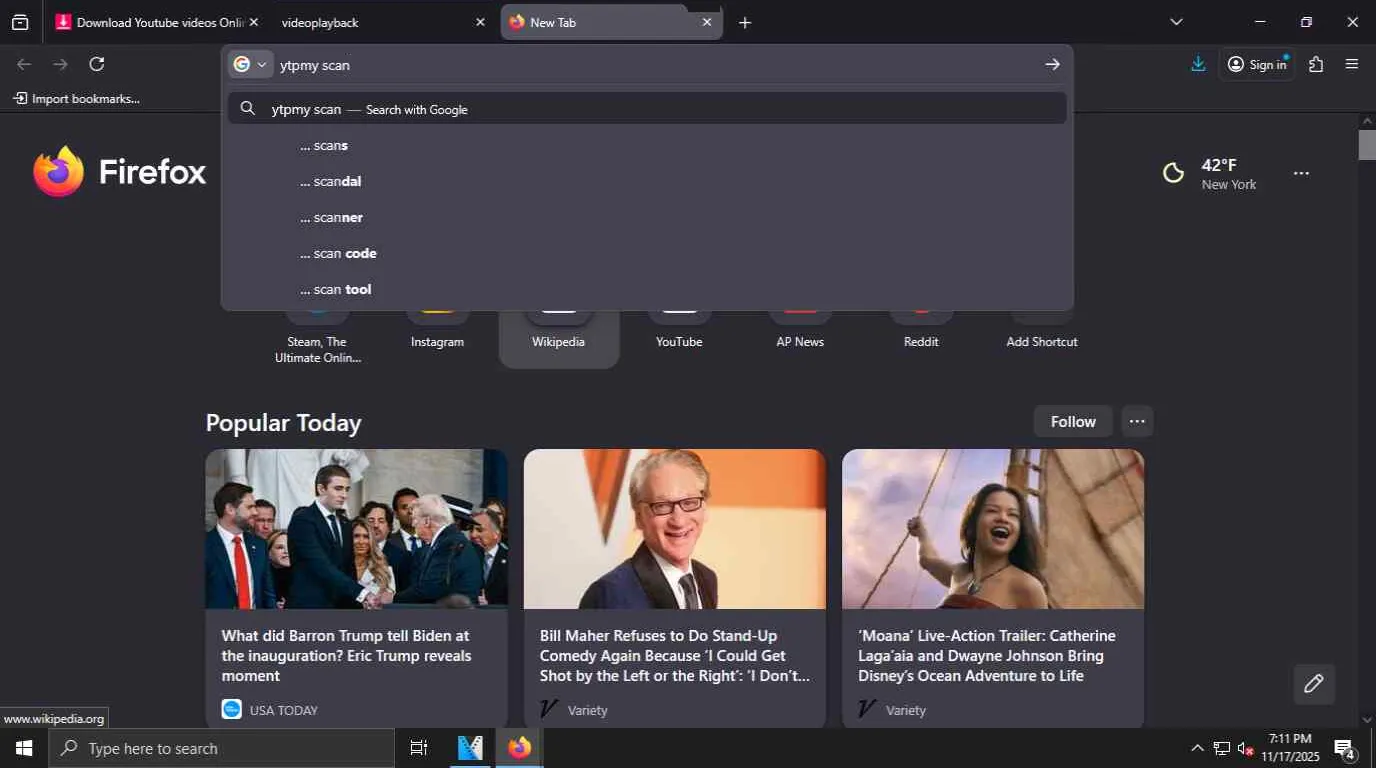Screen dimensions: 1376x768
Task: Close the Download Youtube videos tab
Action: [x=253, y=22]
